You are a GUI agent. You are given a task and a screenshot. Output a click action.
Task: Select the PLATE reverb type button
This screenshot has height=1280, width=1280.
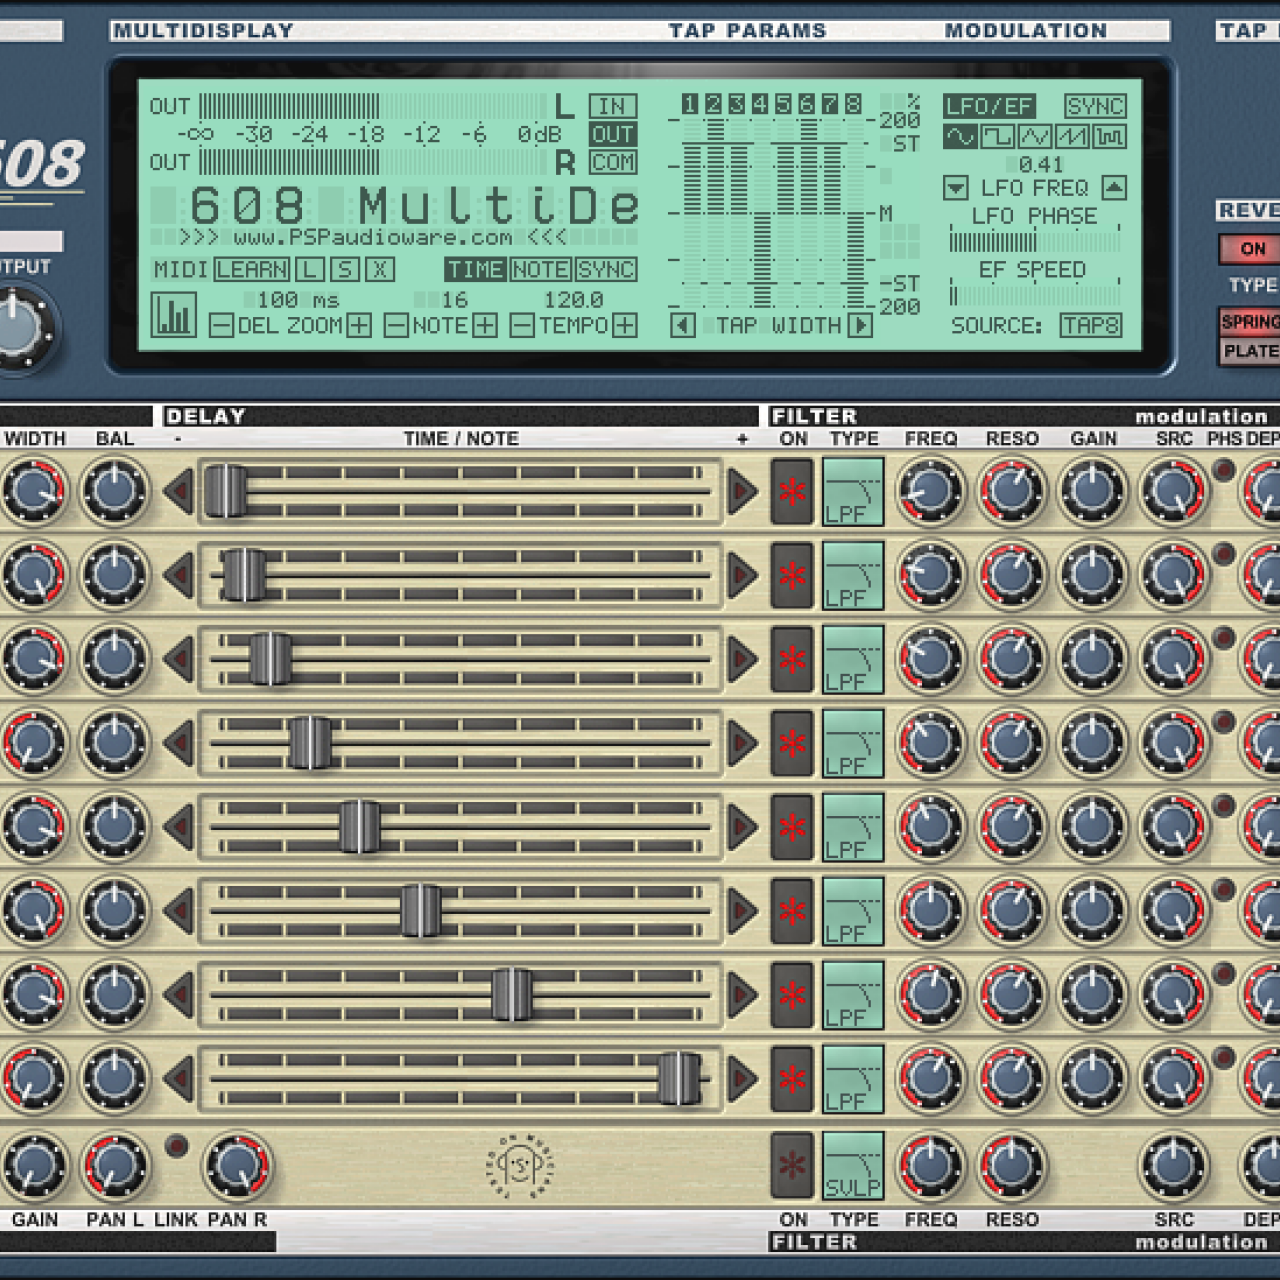click(1250, 351)
